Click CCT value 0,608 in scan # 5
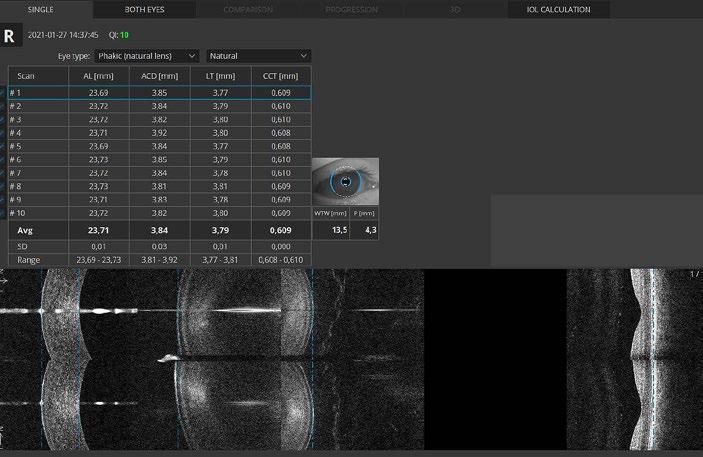The height and width of the screenshot is (457, 703). [x=281, y=146]
